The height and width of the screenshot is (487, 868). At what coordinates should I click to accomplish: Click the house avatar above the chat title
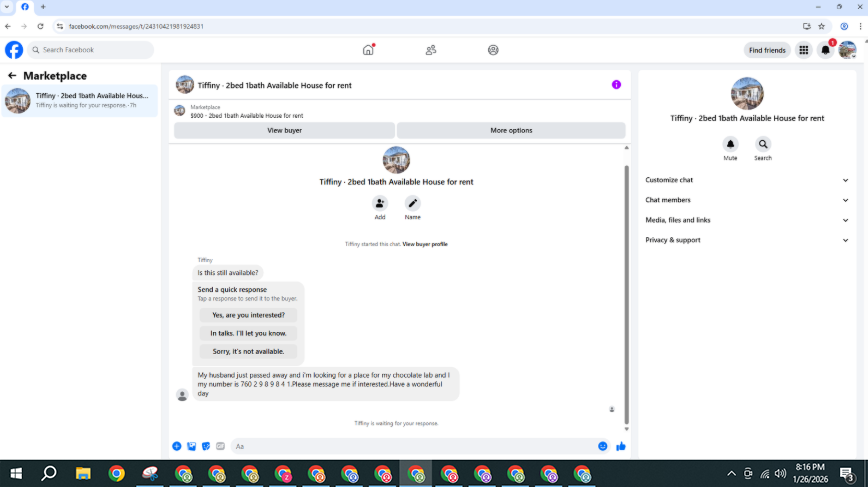[x=396, y=160]
